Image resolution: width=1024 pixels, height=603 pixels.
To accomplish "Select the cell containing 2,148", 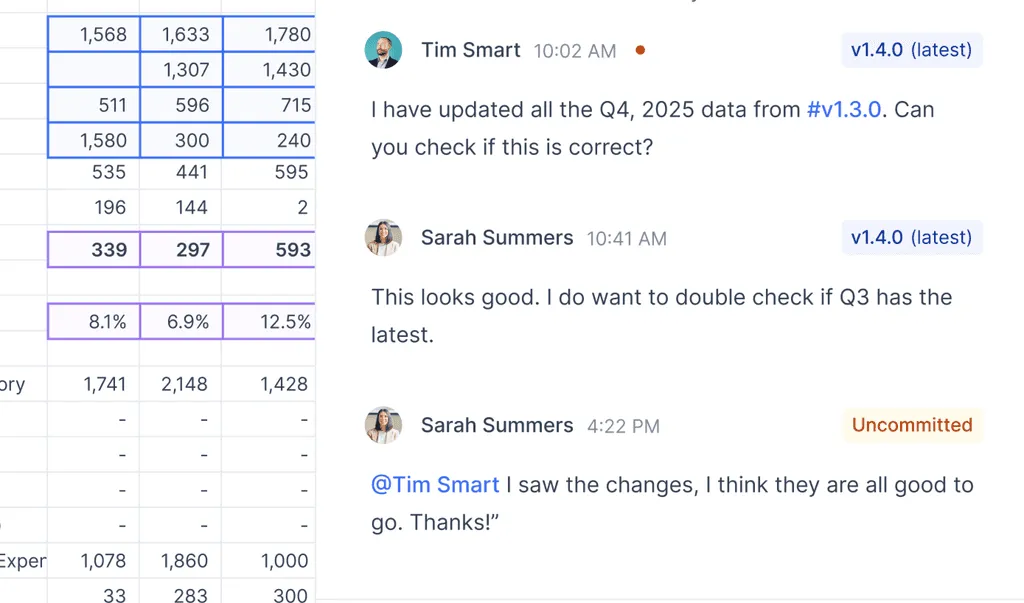I will pyautogui.click(x=181, y=384).
